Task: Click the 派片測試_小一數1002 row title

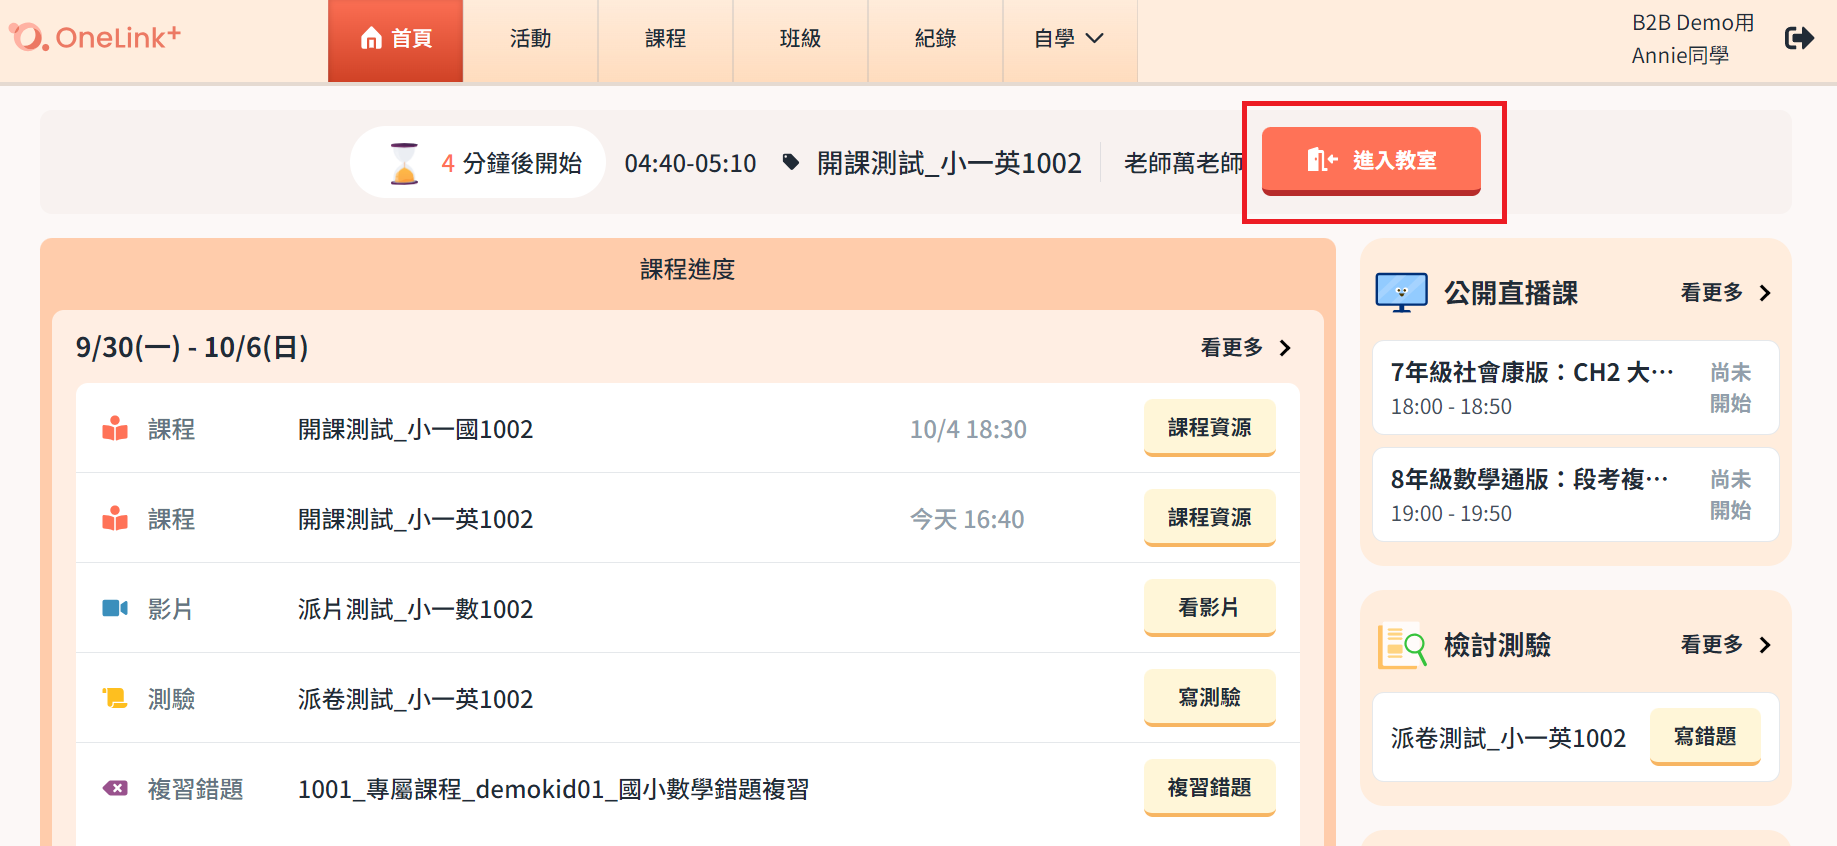Action: click(416, 609)
